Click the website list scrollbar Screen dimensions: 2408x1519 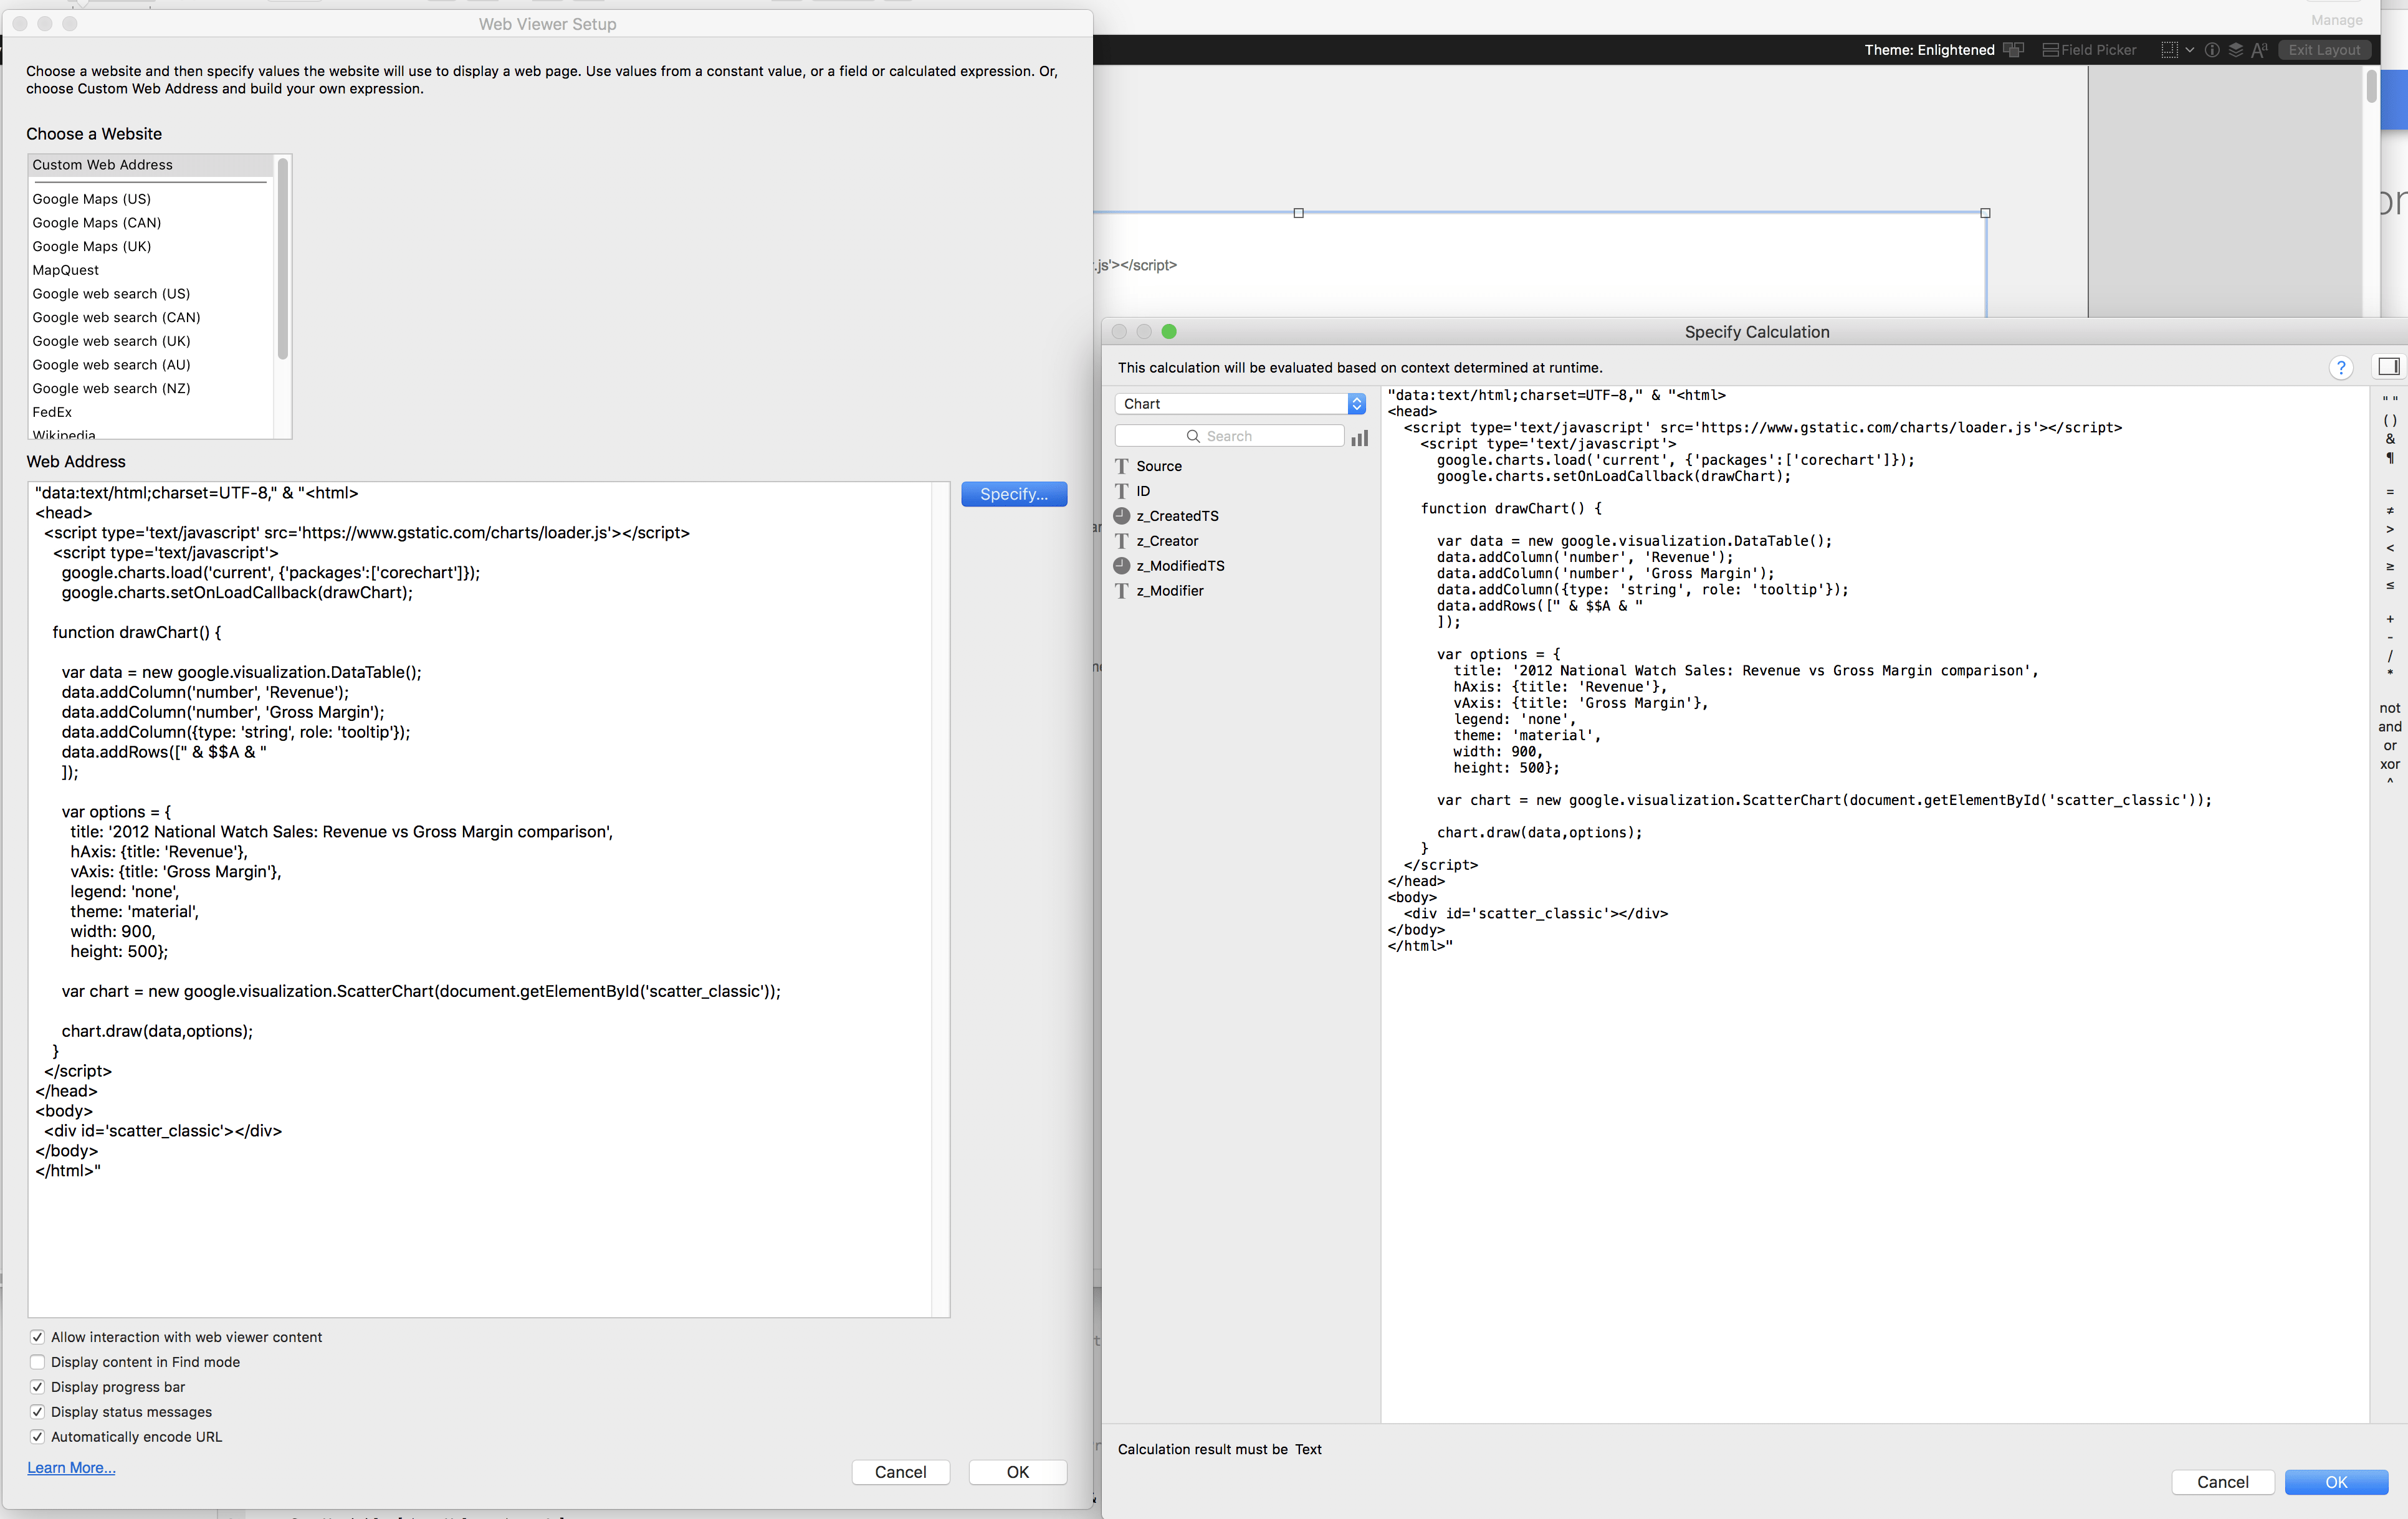(x=283, y=260)
